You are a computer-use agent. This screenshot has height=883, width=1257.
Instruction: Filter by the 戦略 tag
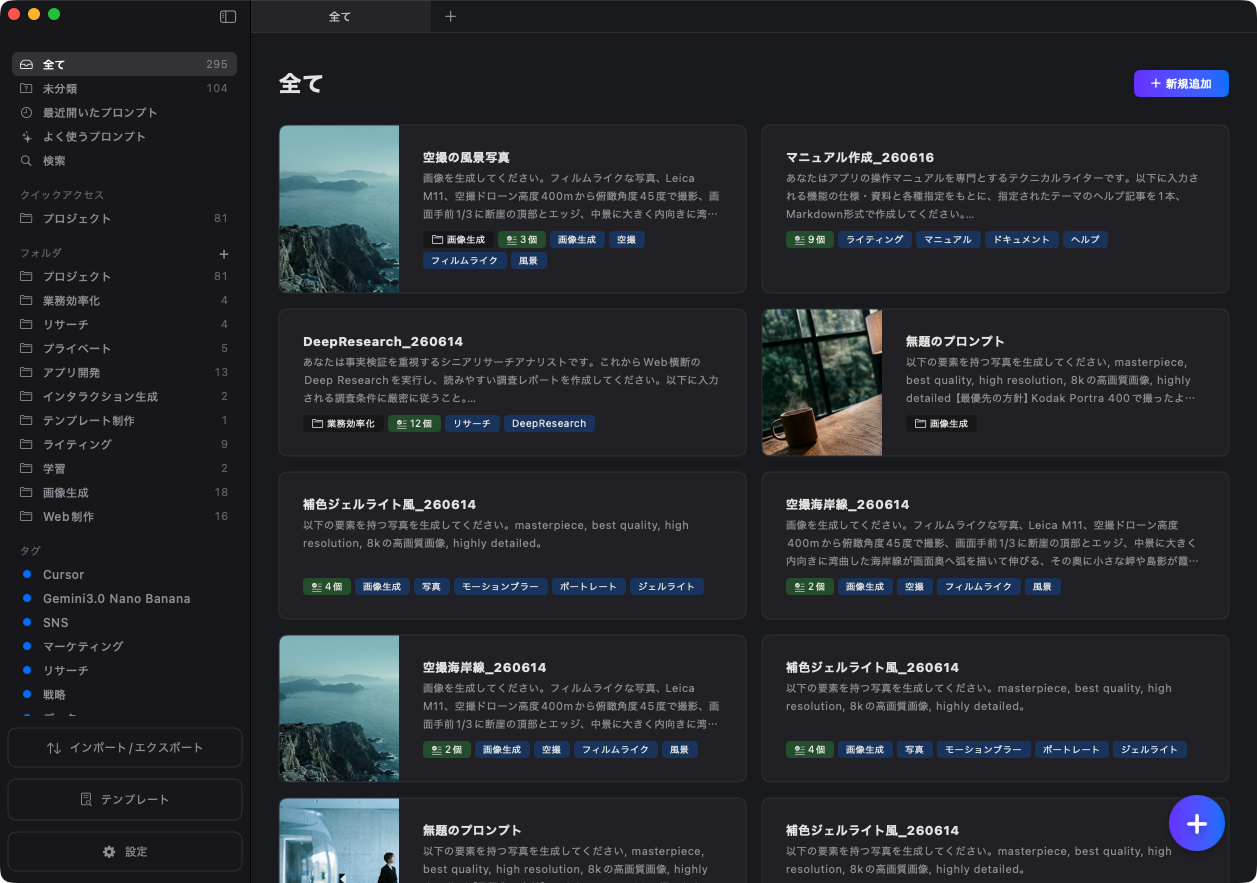pos(124,694)
